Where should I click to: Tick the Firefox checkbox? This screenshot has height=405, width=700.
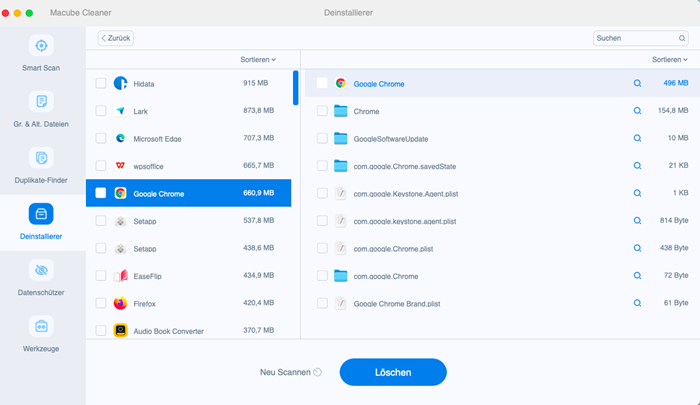(101, 303)
